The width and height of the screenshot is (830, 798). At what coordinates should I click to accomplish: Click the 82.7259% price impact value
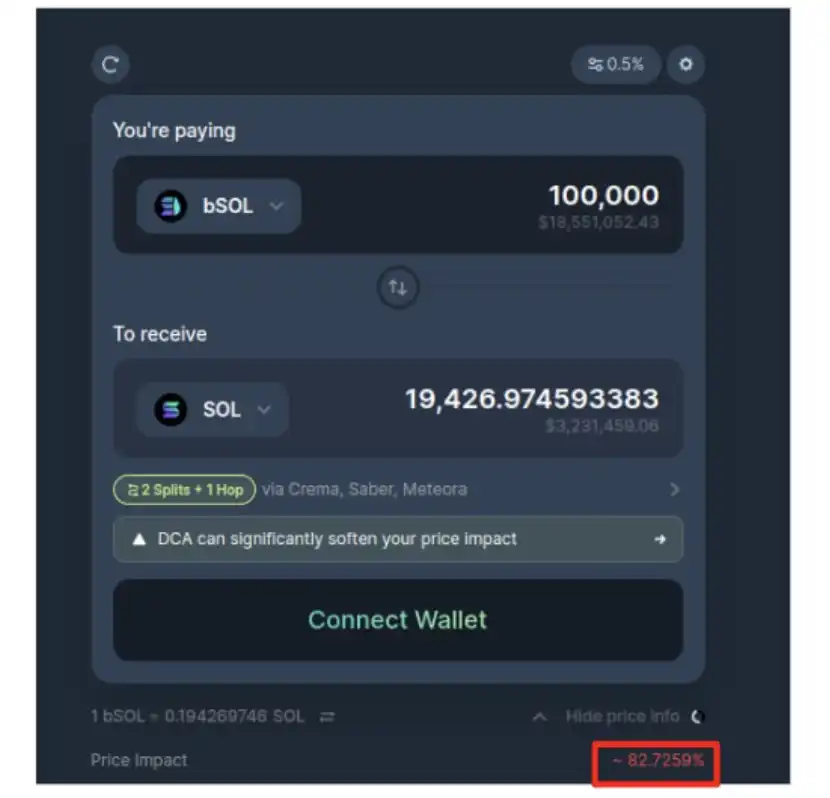point(658,760)
